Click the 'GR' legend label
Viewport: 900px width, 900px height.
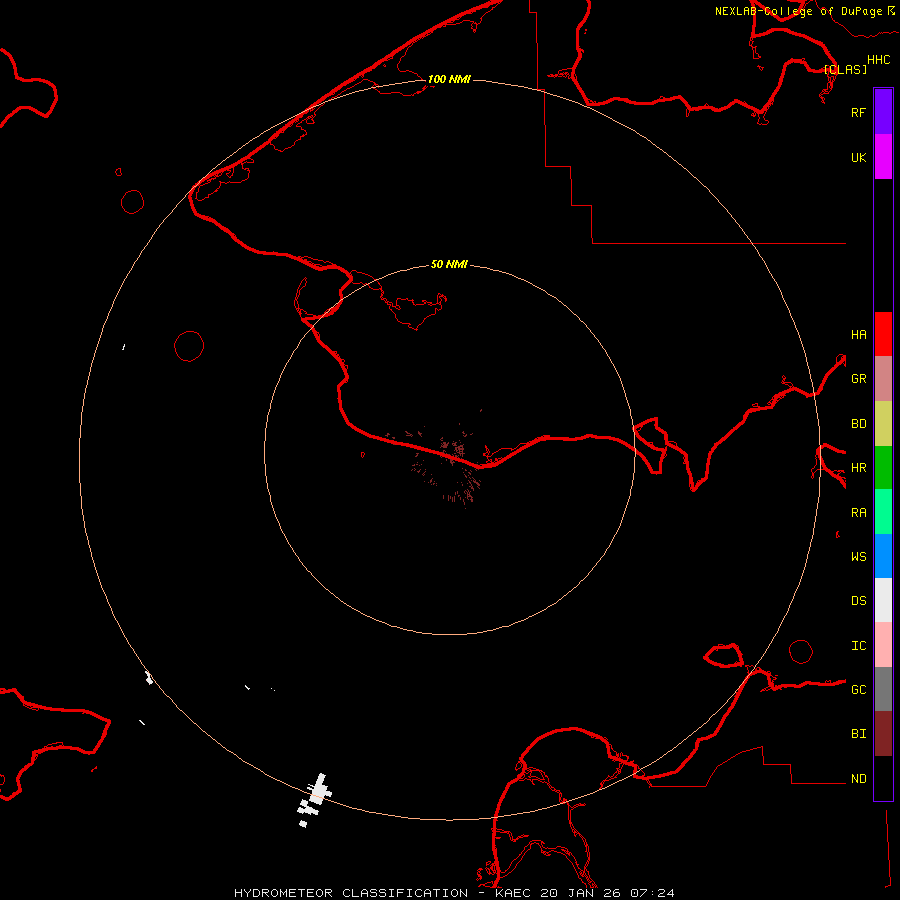click(858, 379)
